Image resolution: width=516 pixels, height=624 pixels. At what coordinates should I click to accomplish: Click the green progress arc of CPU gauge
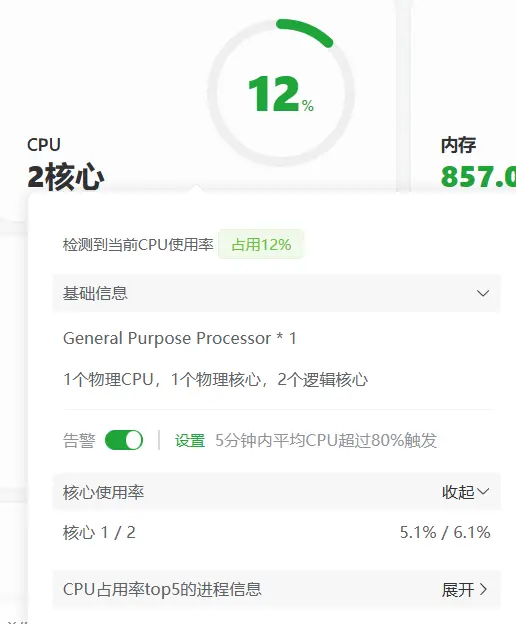(x=306, y=31)
